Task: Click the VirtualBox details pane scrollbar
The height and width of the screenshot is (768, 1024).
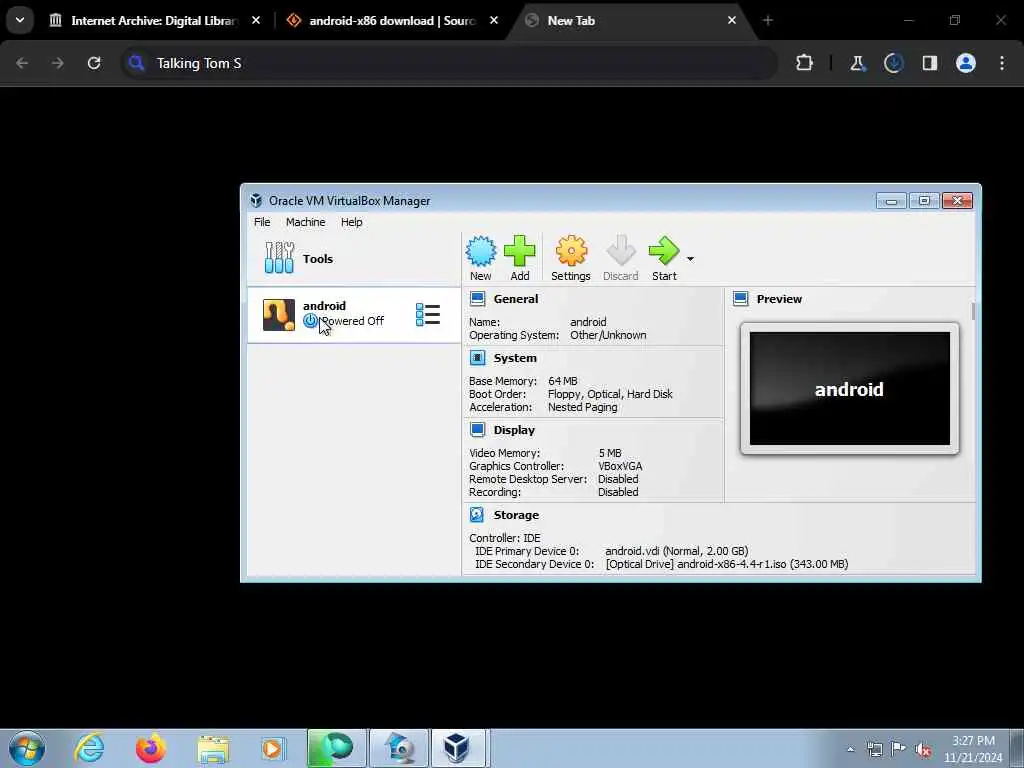Action: [973, 312]
